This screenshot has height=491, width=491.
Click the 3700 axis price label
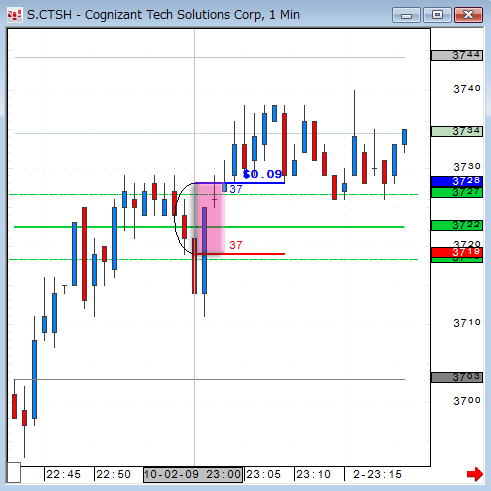(x=467, y=401)
